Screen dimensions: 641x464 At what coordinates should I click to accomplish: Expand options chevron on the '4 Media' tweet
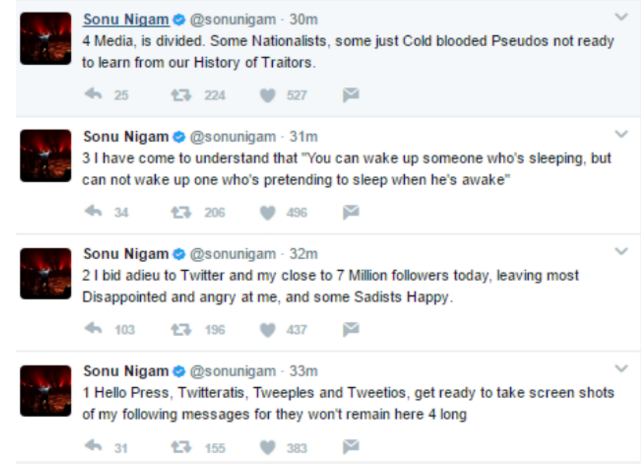coord(621,17)
